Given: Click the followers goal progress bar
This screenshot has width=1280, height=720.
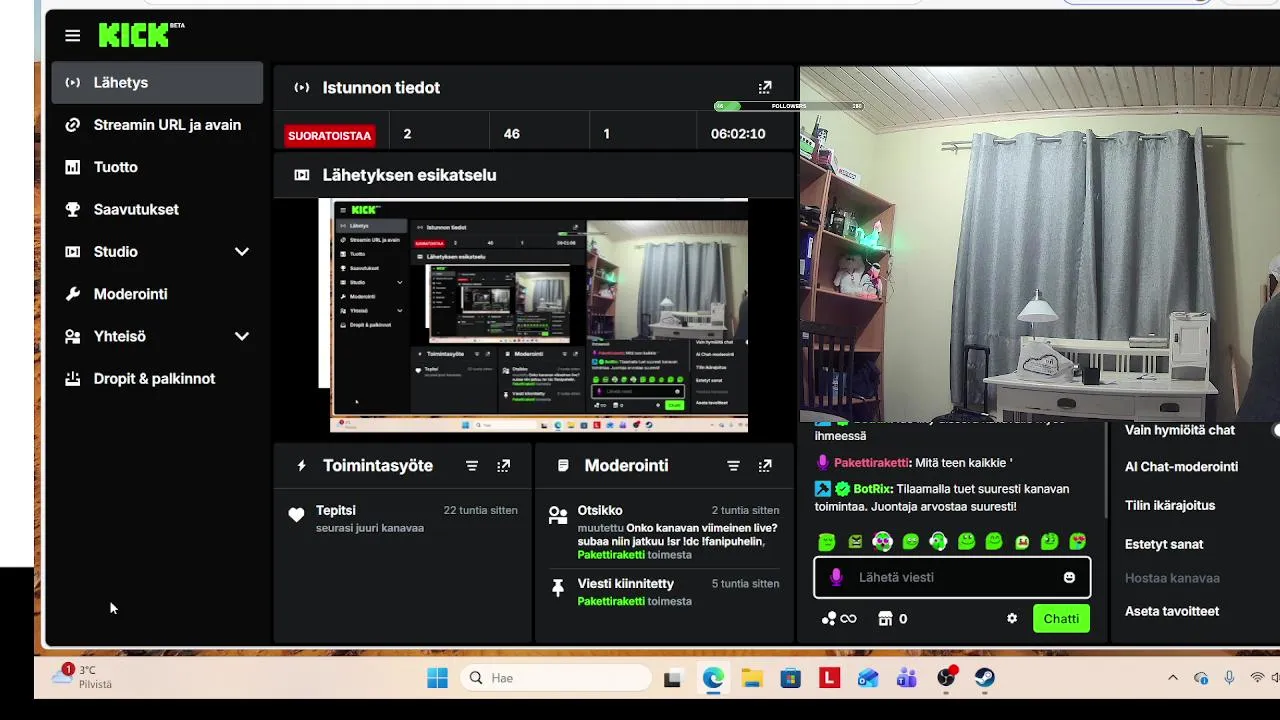Looking at the screenshot, I should 788,106.
